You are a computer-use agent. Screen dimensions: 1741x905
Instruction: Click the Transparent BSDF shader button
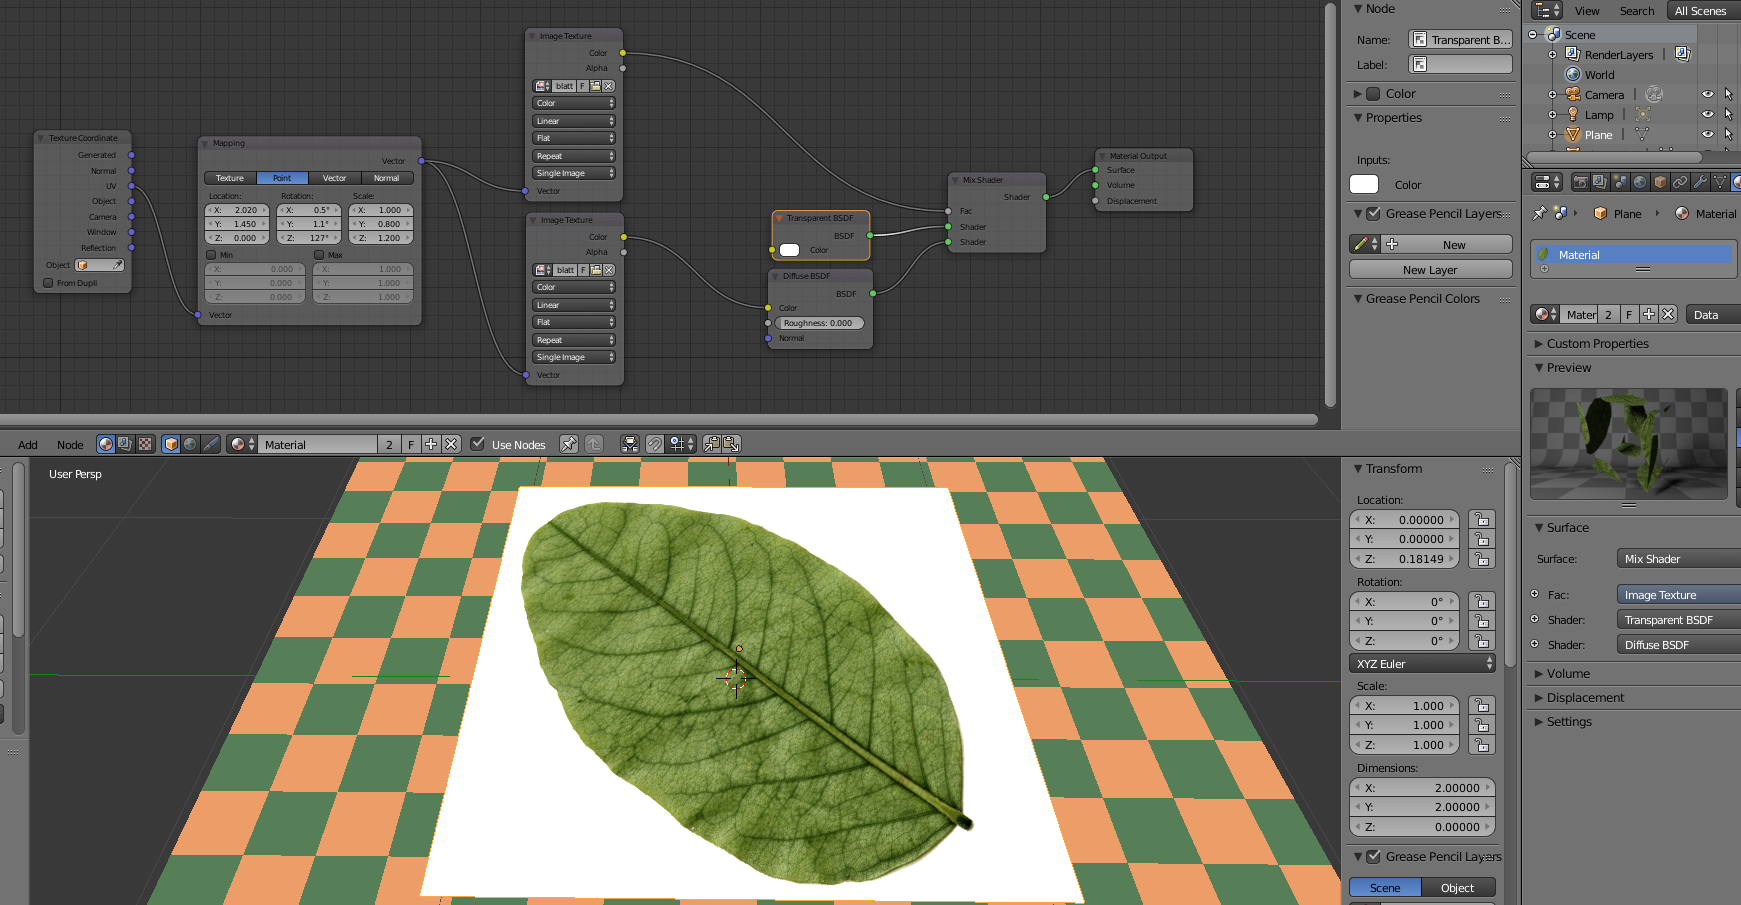pyautogui.click(x=1679, y=620)
